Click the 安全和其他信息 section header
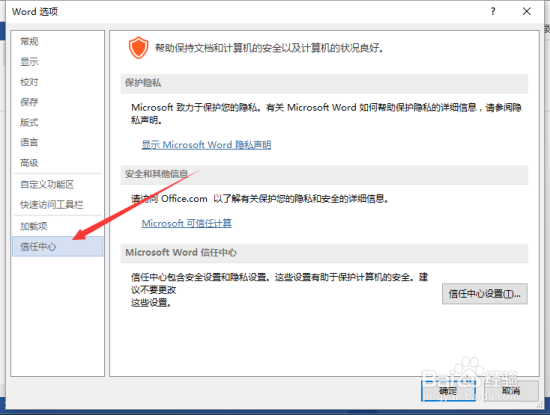Viewport: 550px width, 415px height. point(324,174)
